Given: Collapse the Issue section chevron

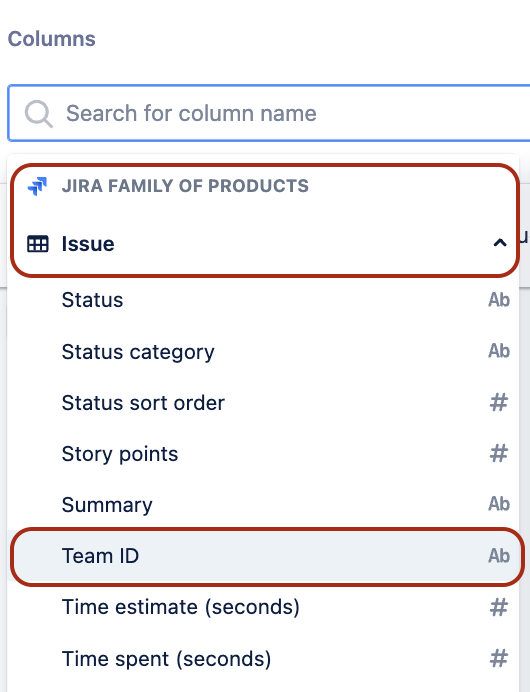Looking at the screenshot, I should (500, 243).
